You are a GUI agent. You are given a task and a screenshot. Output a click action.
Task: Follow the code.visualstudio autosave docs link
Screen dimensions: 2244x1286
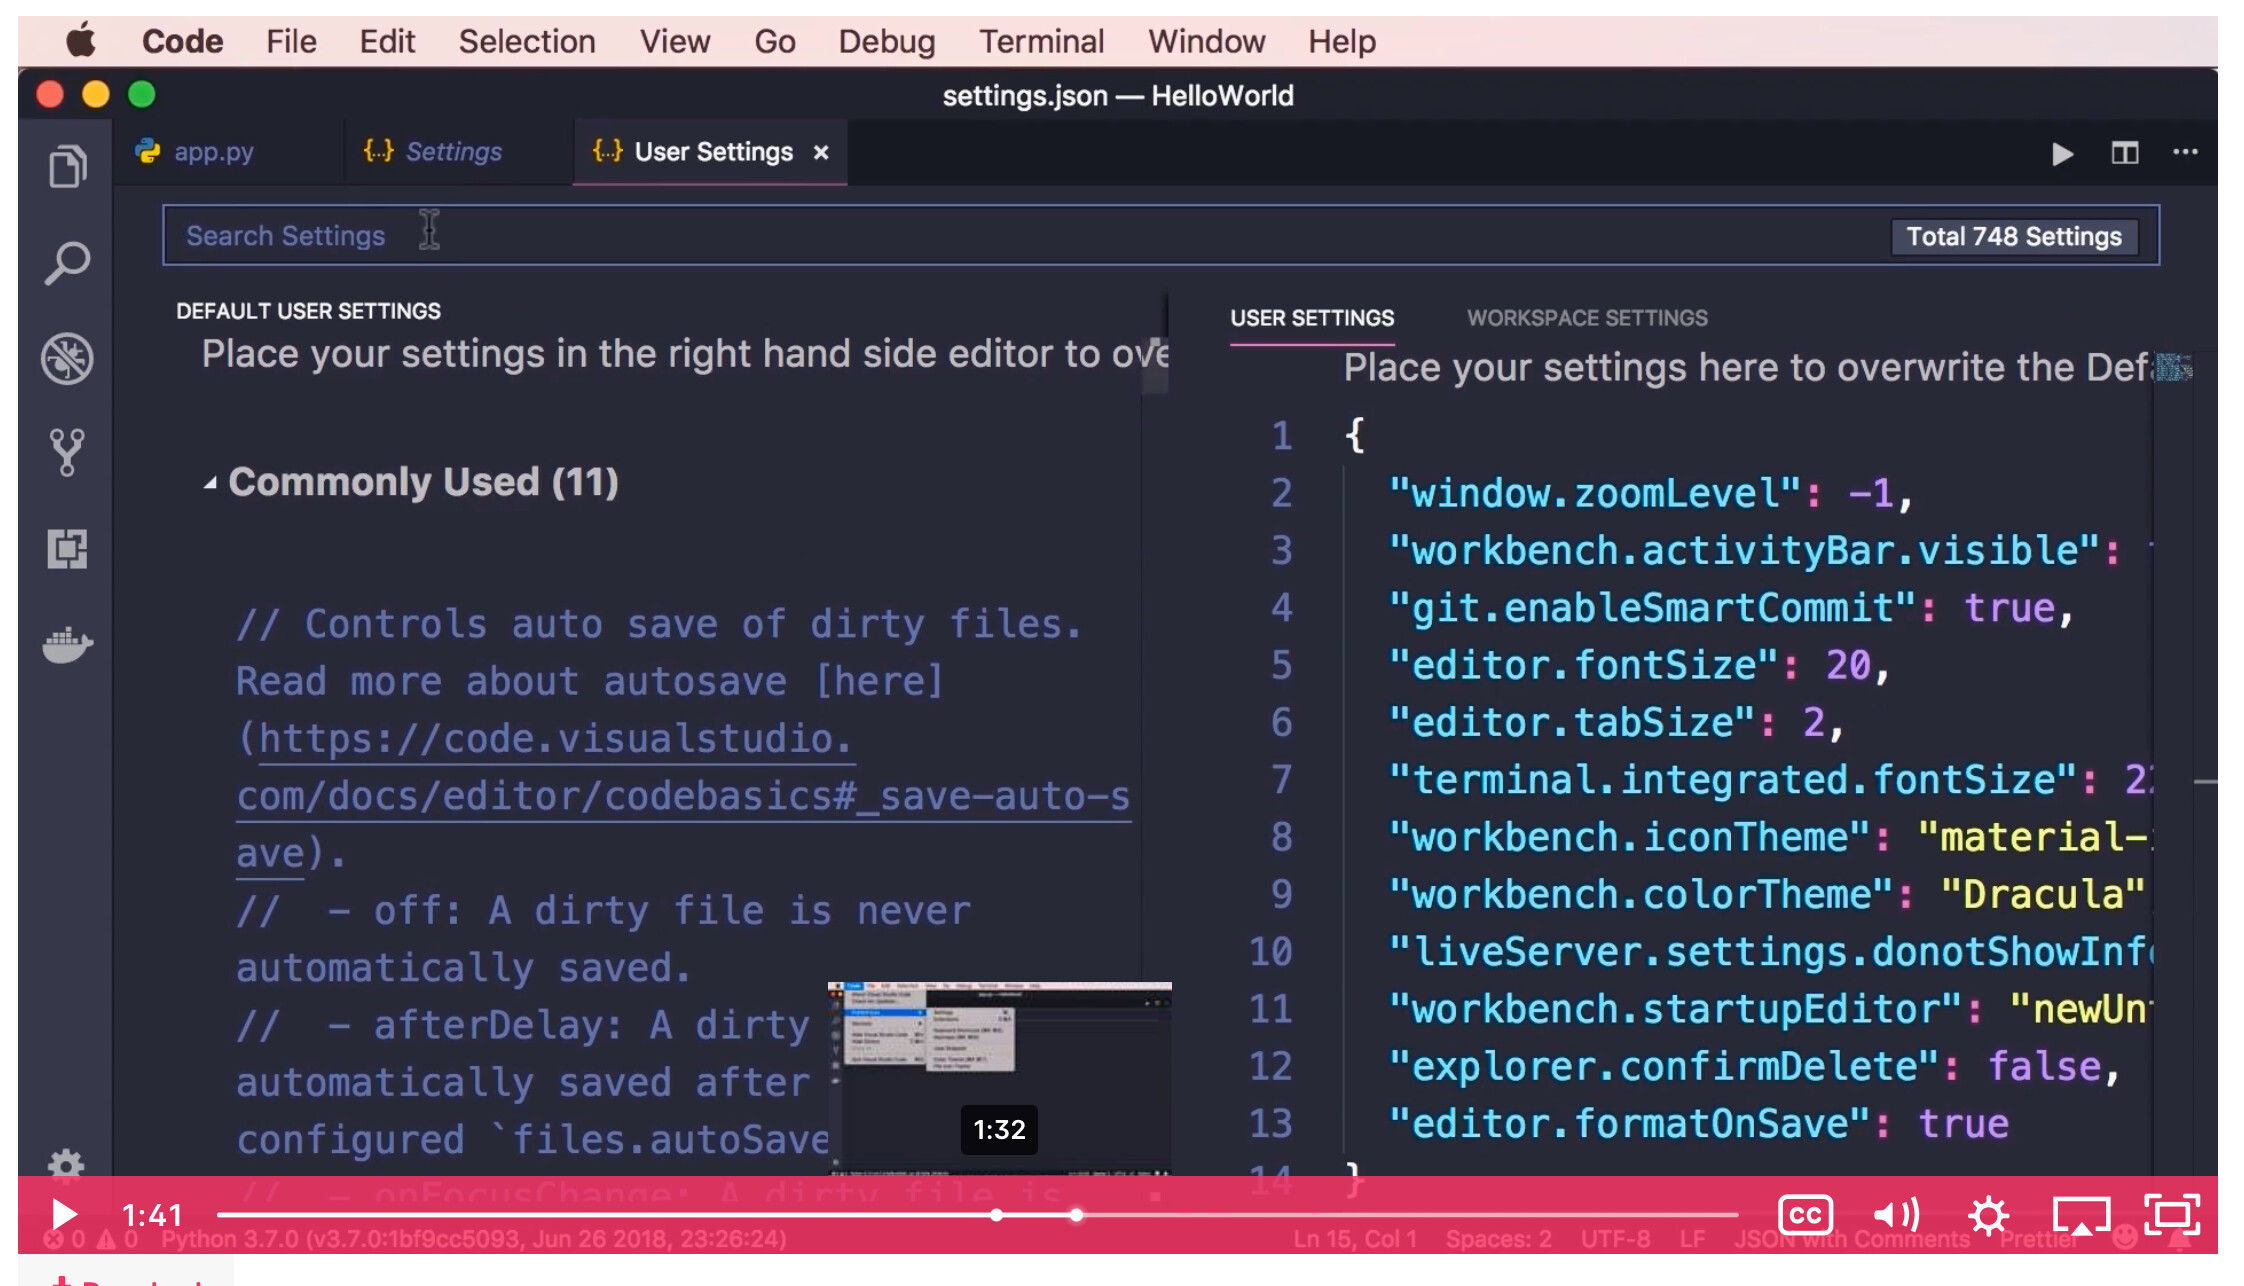(x=683, y=796)
